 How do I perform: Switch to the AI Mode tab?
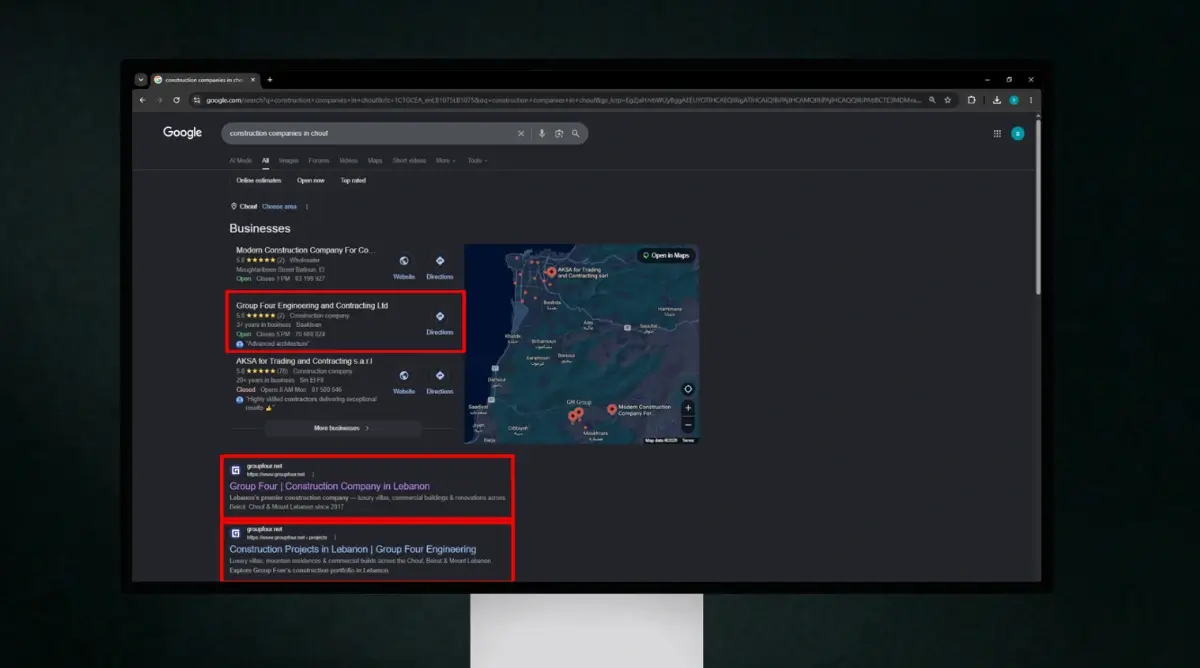coord(240,160)
